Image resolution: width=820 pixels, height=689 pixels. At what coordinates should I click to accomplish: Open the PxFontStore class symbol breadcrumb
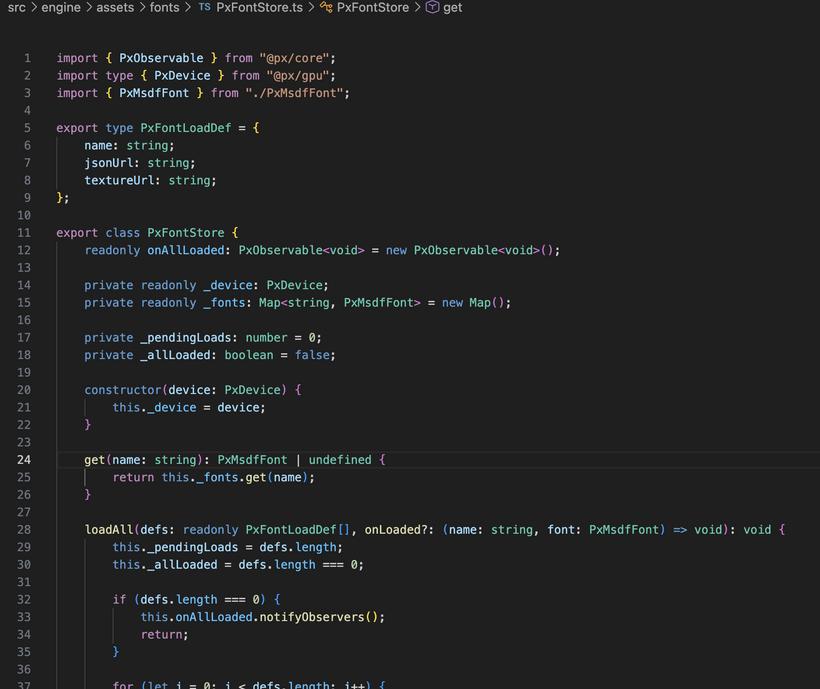(373, 7)
